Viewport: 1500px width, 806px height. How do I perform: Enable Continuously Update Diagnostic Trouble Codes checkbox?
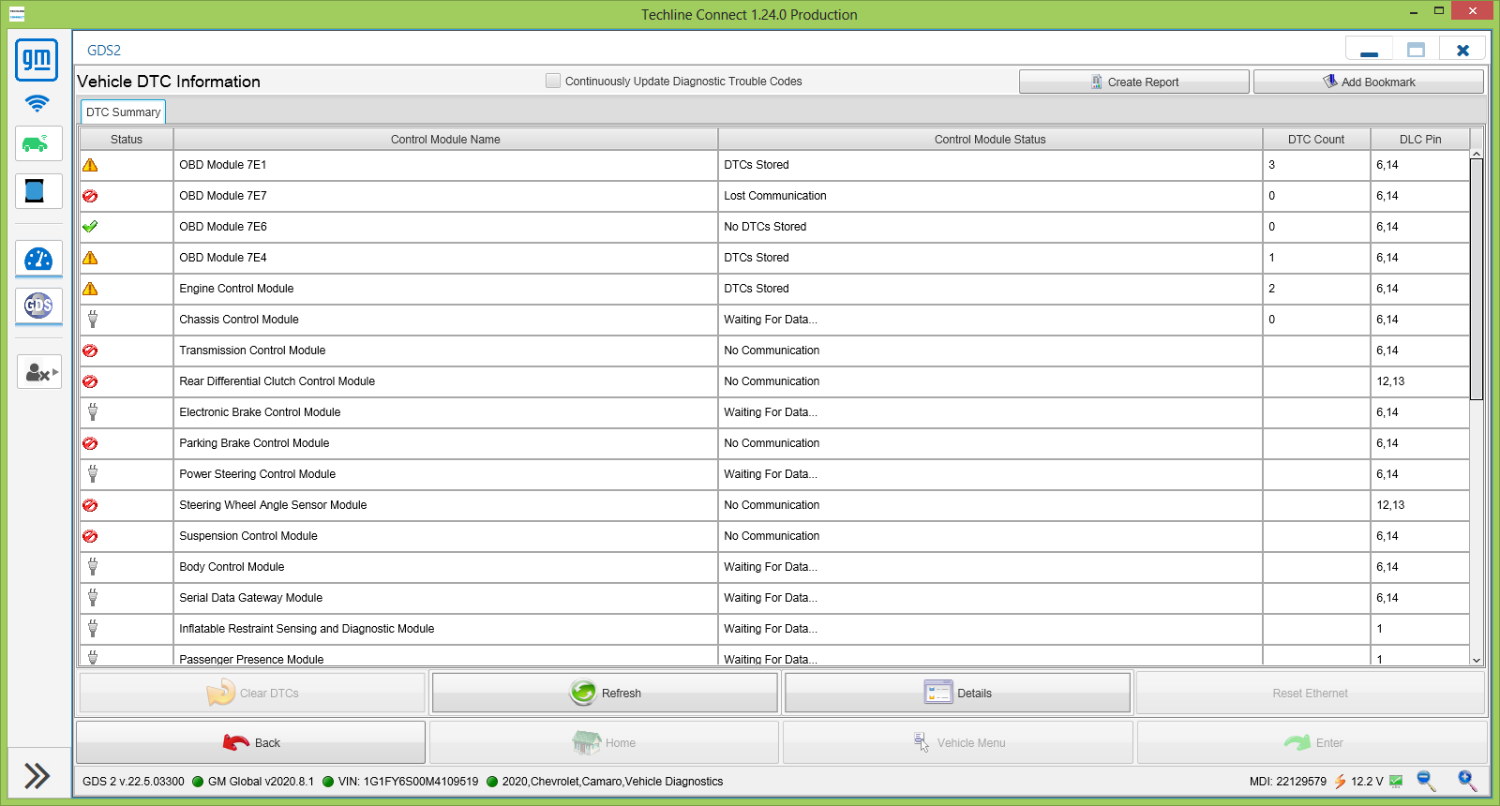click(x=553, y=81)
